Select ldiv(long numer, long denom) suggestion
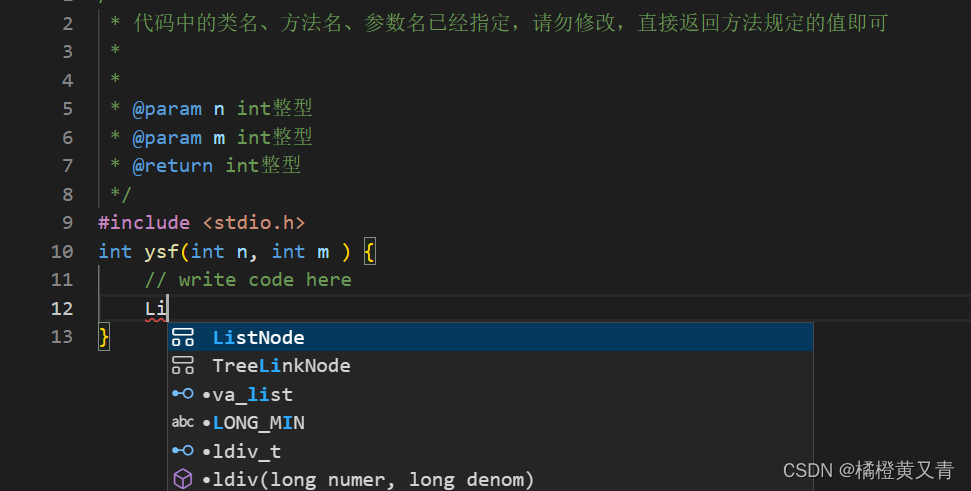This screenshot has height=491, width=971. click(490, 479)
